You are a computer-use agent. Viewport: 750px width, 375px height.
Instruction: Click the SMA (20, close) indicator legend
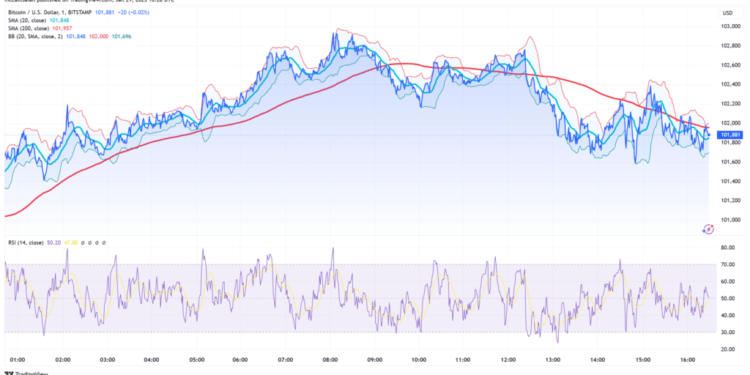pos(27,20)
